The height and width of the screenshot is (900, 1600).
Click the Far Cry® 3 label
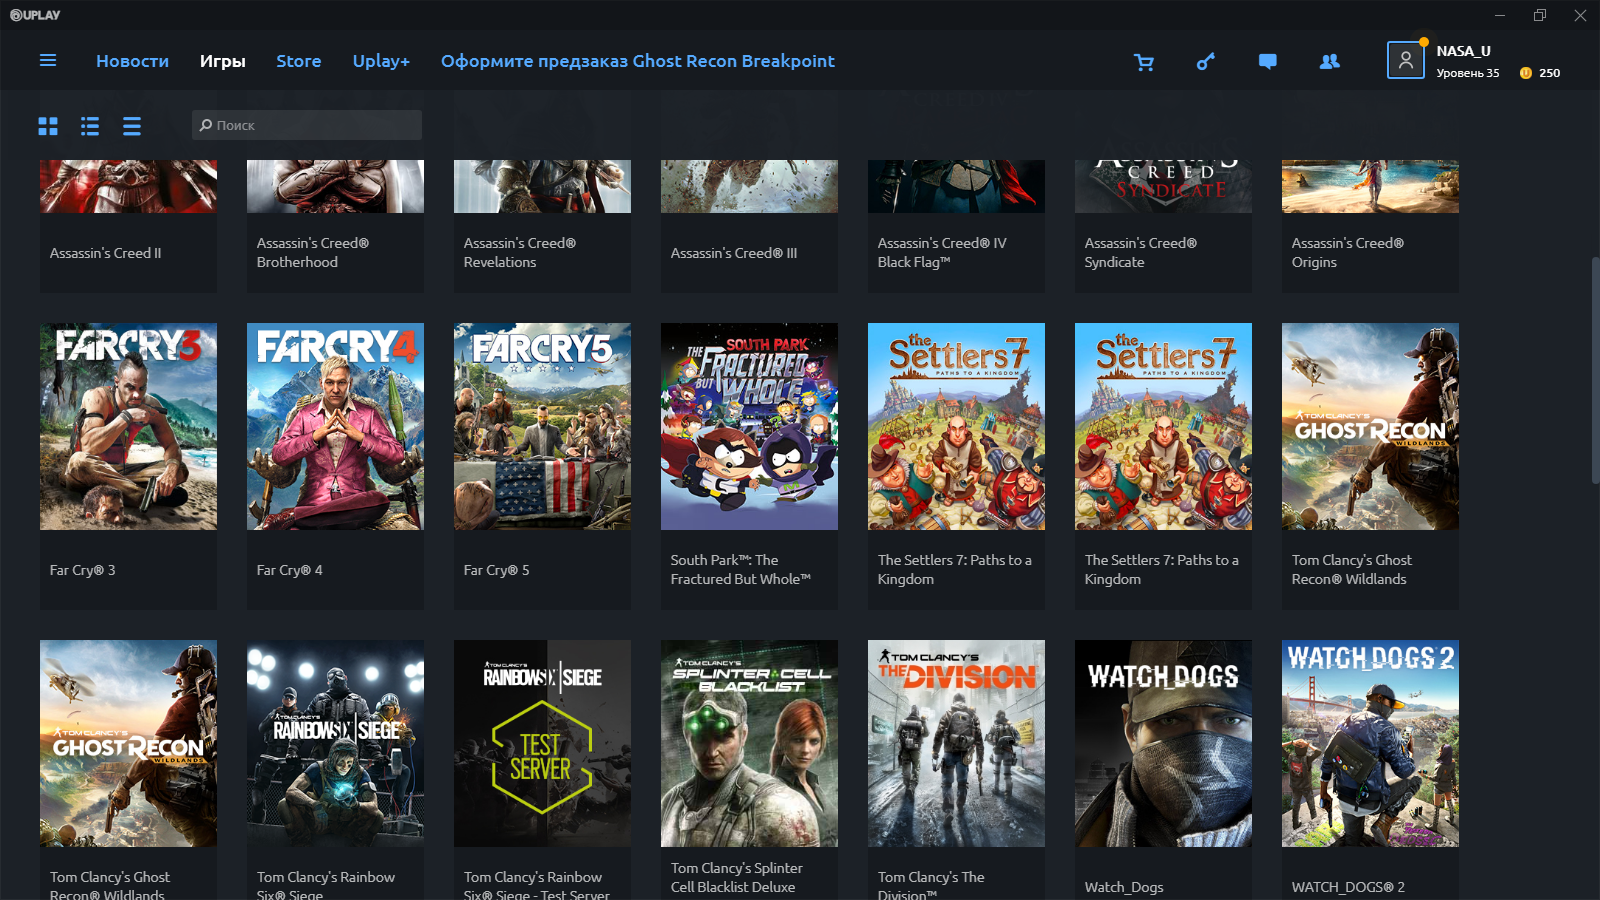pos(83,570)
